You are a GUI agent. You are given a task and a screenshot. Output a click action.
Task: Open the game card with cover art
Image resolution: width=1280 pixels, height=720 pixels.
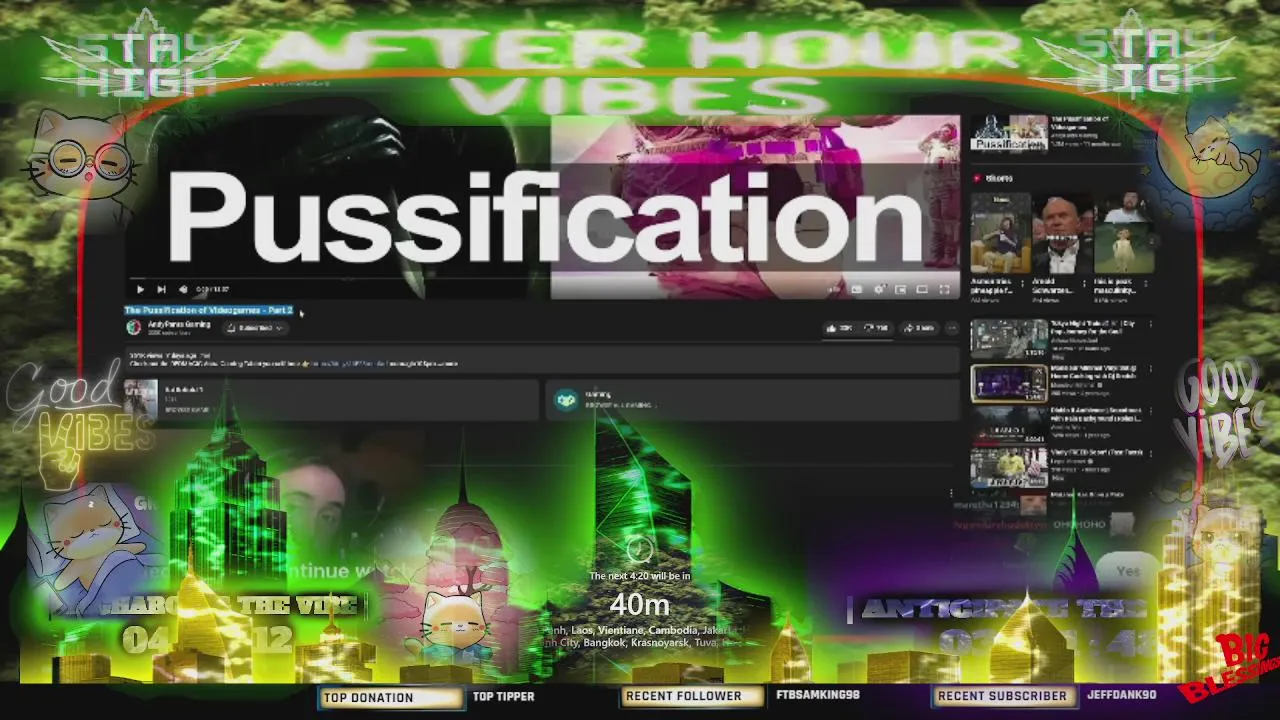(x=330, y=399)
